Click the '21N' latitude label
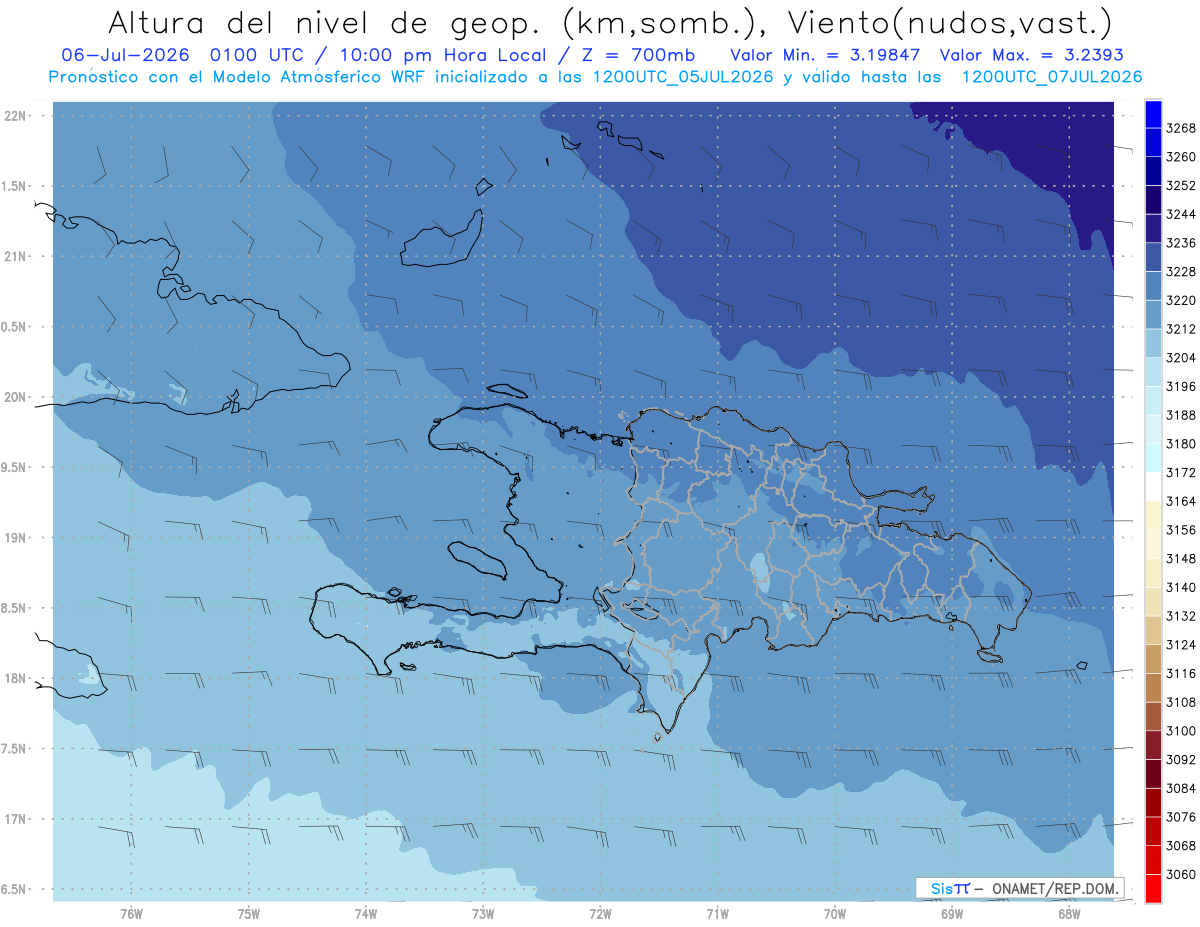This screenshot has width=1200, height=927. pyautogui.click(x=15, y=256)
